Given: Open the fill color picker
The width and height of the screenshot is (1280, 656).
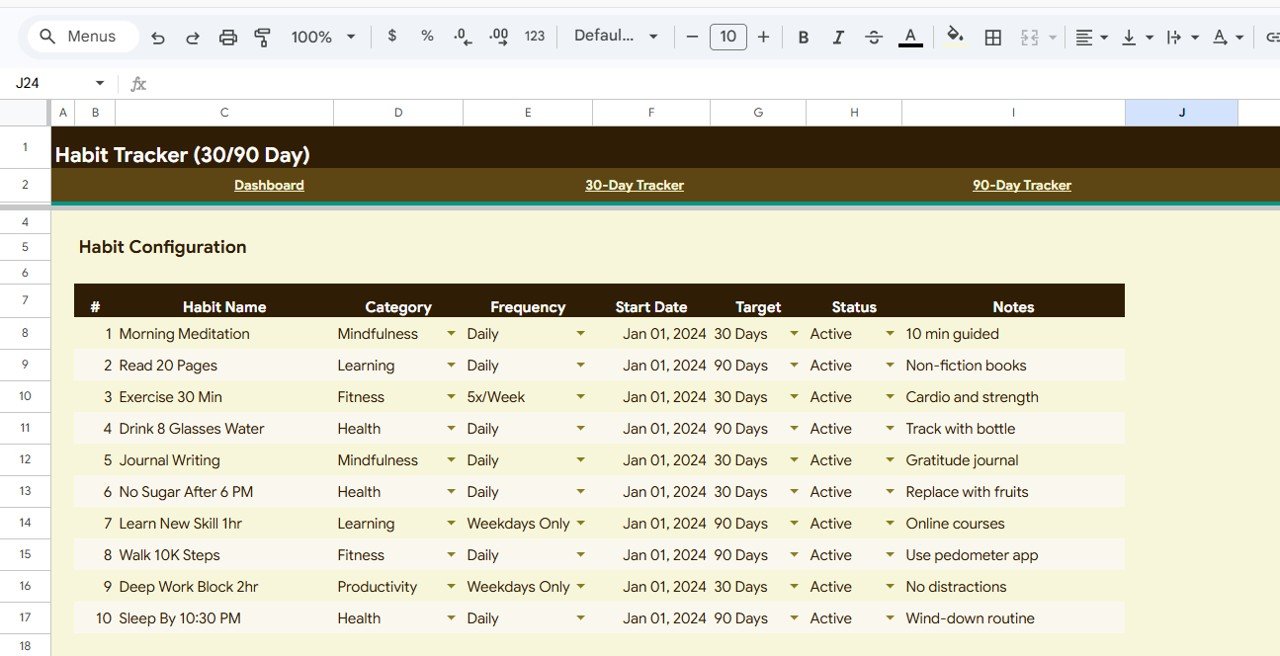Looking at the screenshot, I should point(955,37).
